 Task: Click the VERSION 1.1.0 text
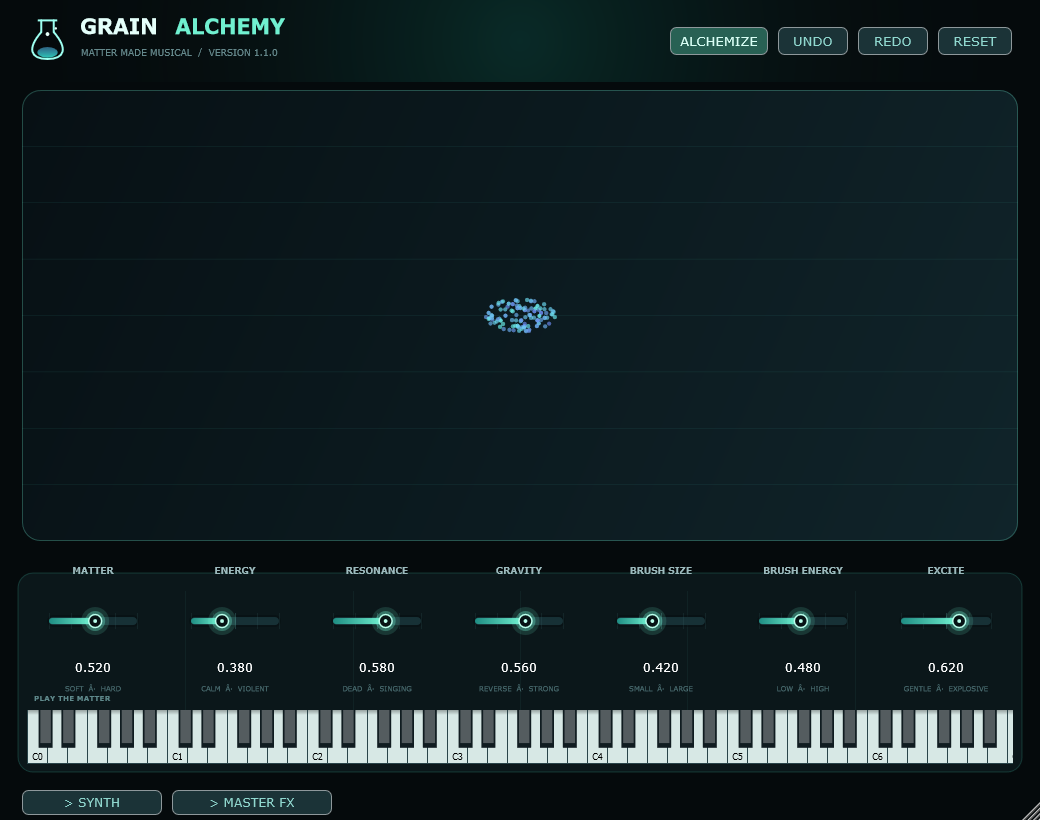[x=243, y=52]
